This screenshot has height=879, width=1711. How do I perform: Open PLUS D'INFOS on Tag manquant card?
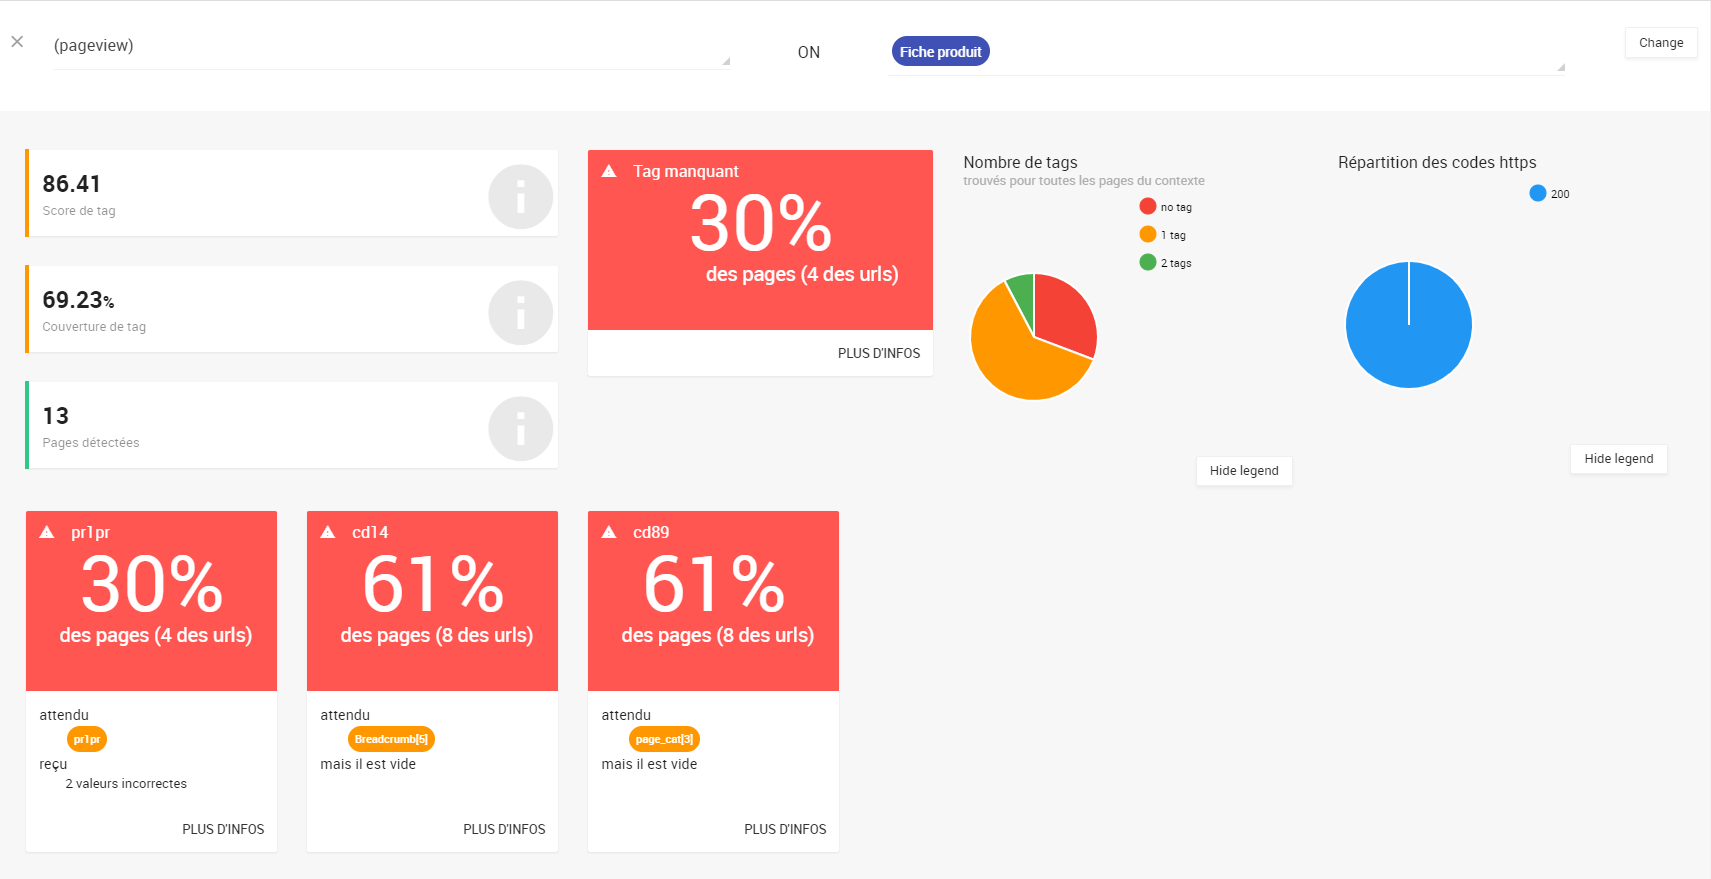878,353
